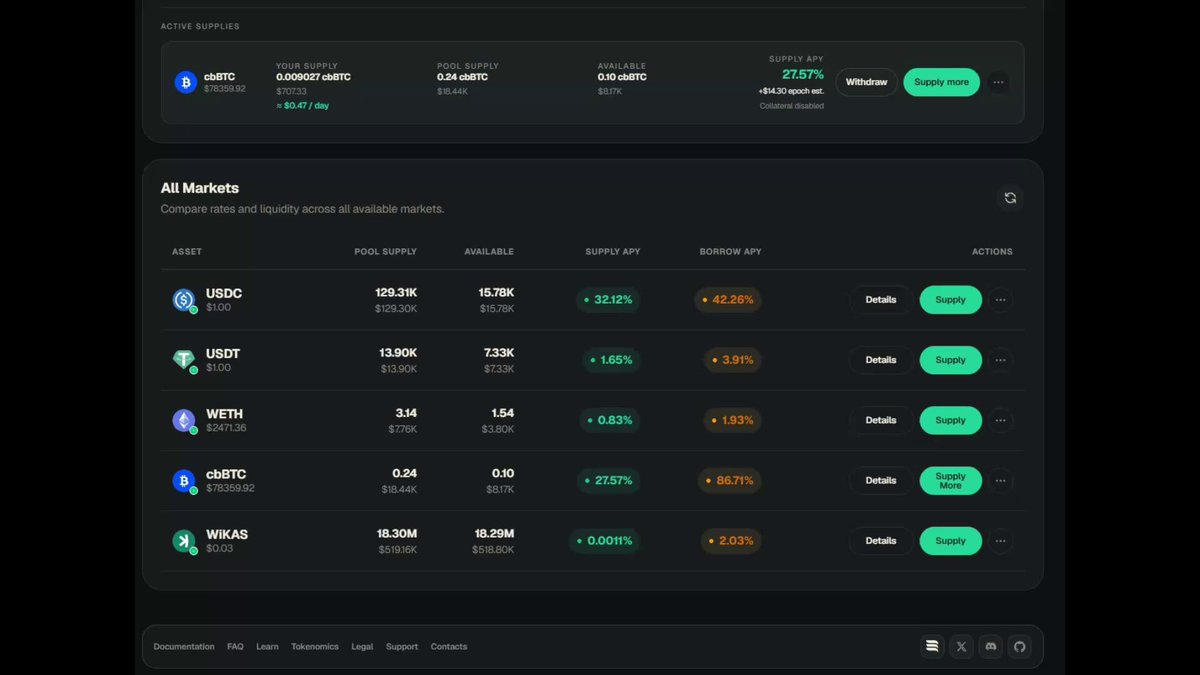Withdraw the cbBTC supply
1200x675 pixels.
click(x=866, y=82)
